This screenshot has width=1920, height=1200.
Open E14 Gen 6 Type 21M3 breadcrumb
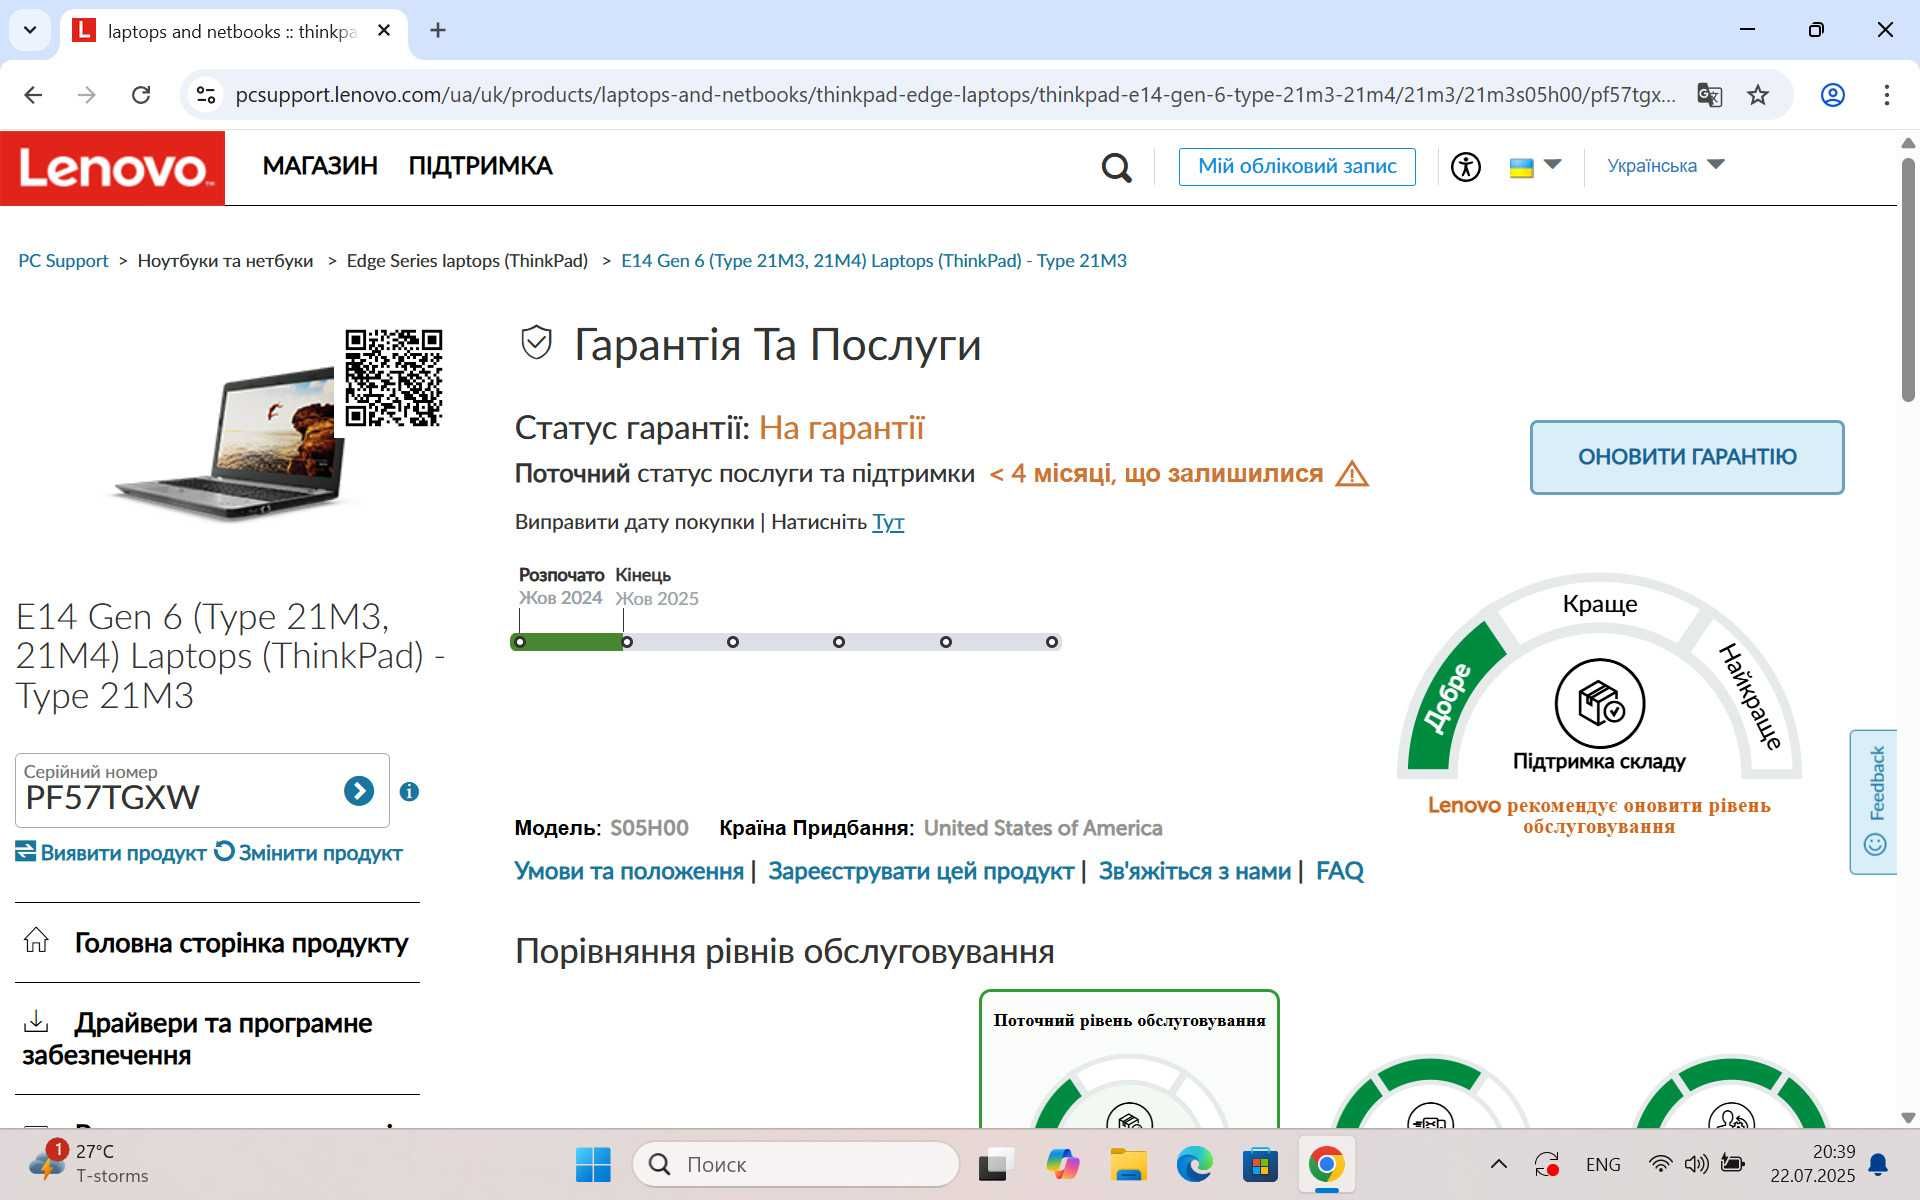(x=874, y=261)
